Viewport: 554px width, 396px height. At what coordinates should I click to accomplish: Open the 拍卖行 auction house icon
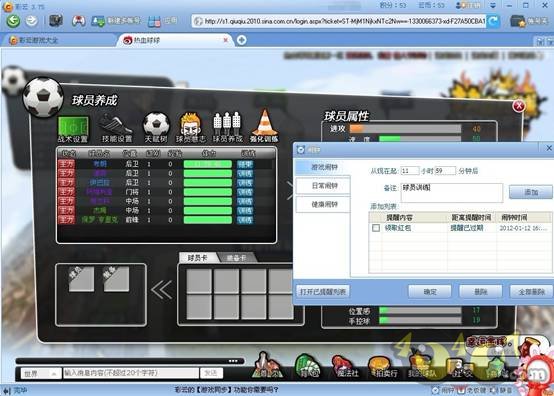click(384, 366)
